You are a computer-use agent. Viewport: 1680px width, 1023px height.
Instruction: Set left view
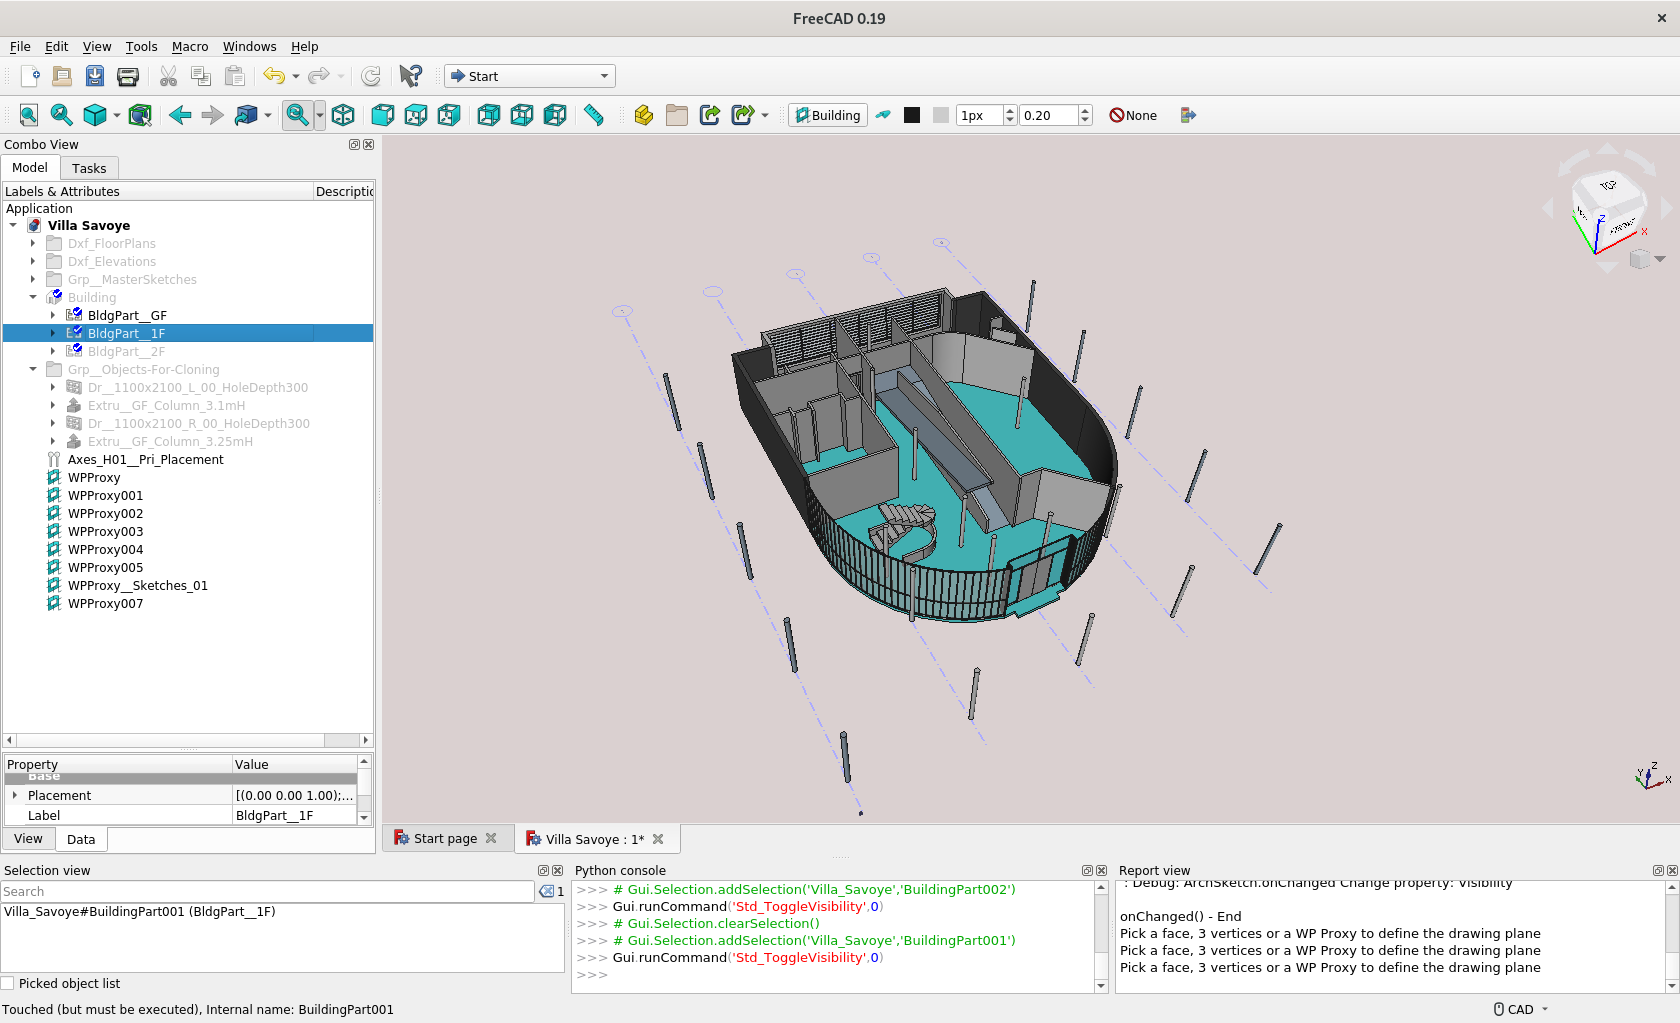tap(555, 115)
